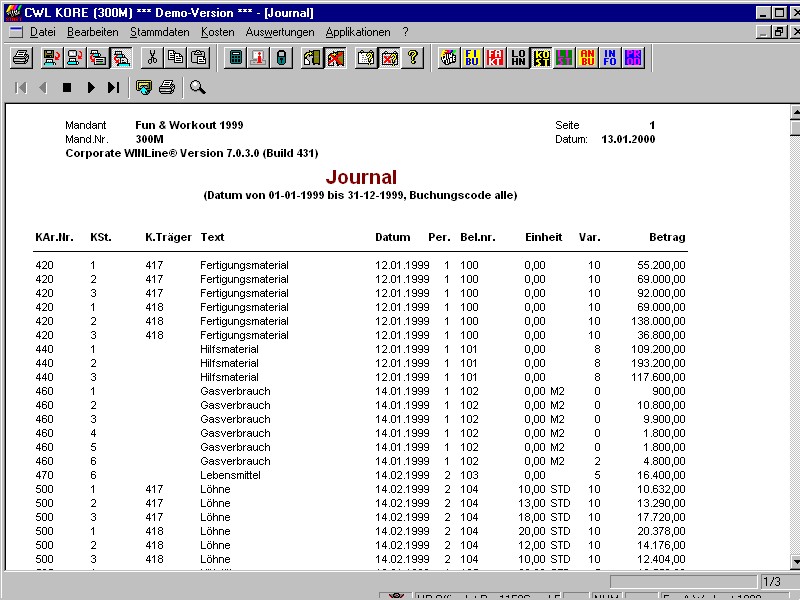Click Fun & Workout 1999 client name
The height and width of the screenshot is (600, 800).
(x=189, y=125)
